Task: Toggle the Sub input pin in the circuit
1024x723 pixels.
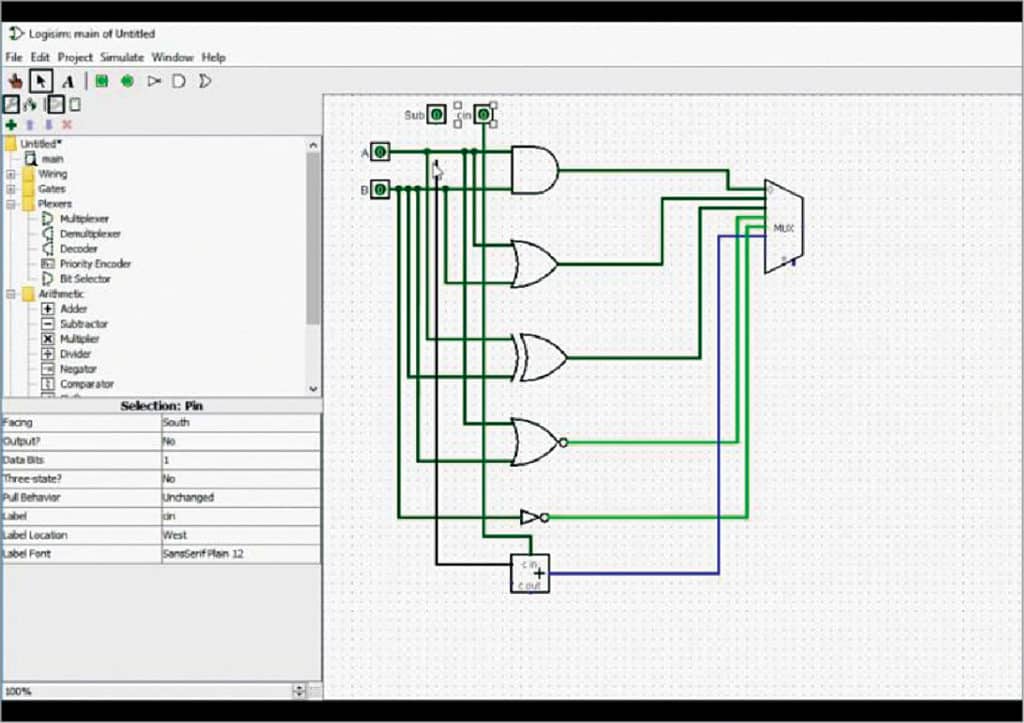Action: [x=437, y=114]
